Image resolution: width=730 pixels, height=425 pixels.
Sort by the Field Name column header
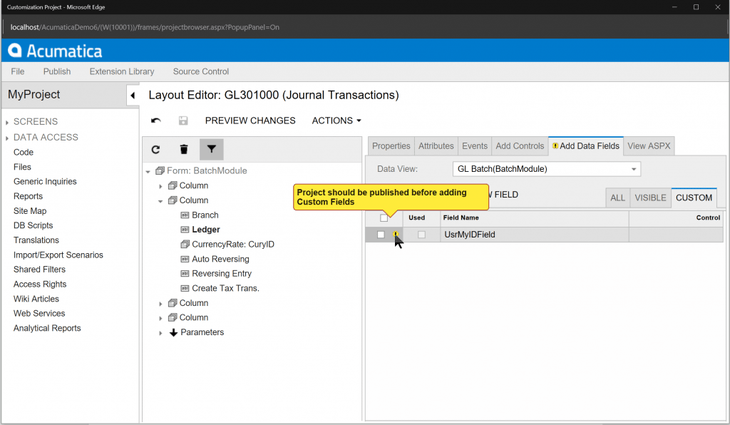pos(534,218)
